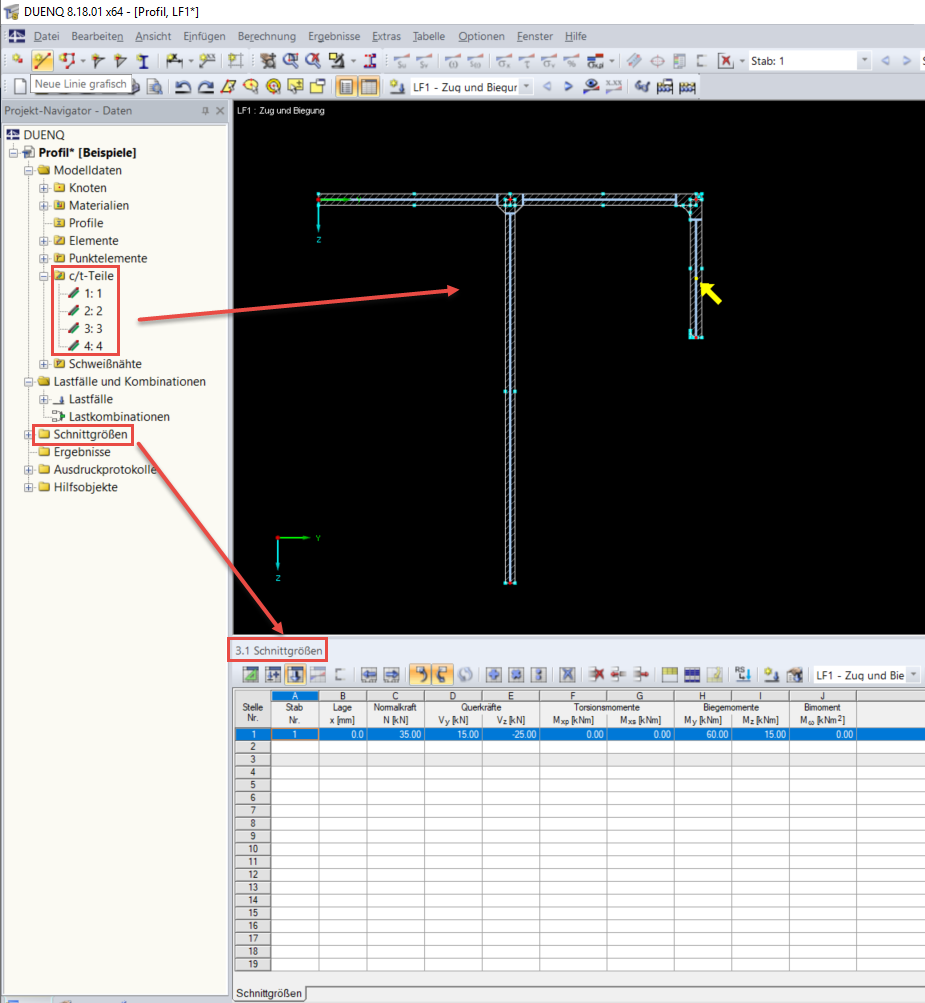Open the zoom window magnifier tool
Image resolution: width=925 pixels, height=1003 pixels.
pos(290,61)
